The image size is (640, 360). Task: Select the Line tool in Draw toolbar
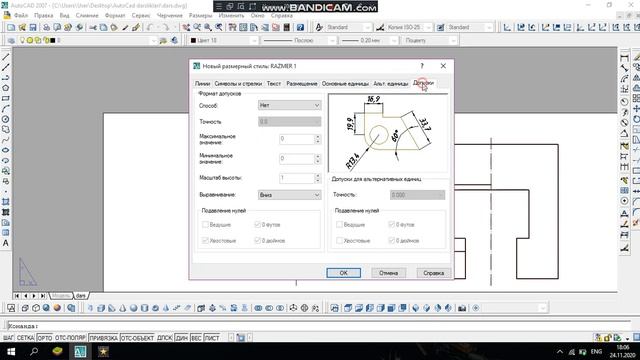tap(6, 56)
